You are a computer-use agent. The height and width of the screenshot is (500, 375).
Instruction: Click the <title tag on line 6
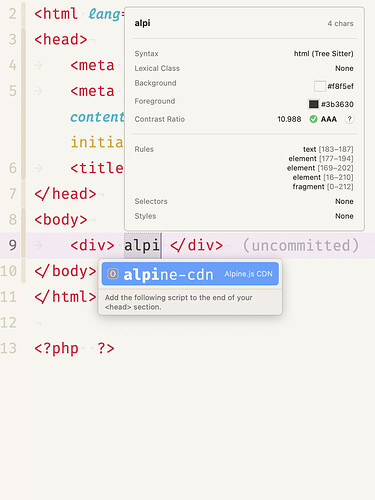point(97,168)
